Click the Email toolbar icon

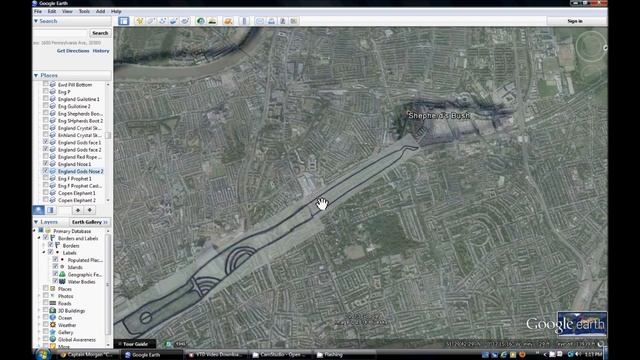click(260, 21)
